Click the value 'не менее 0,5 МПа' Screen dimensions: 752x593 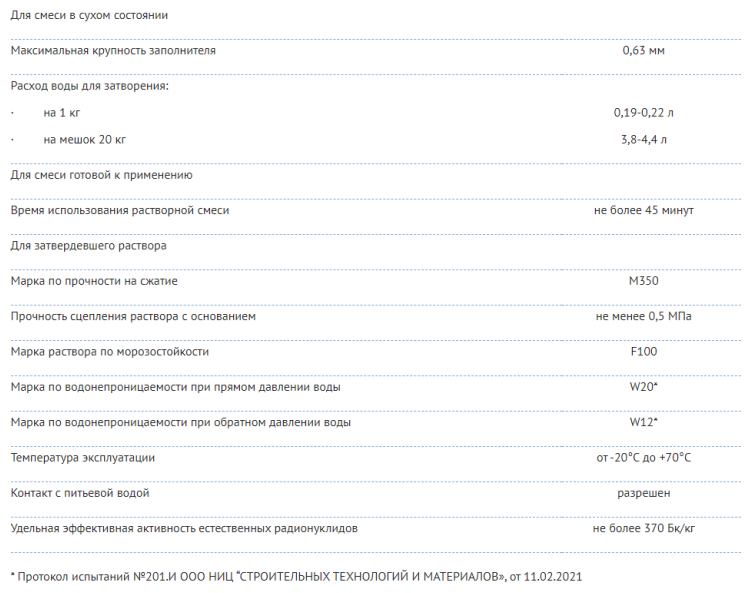pos(644,316)
